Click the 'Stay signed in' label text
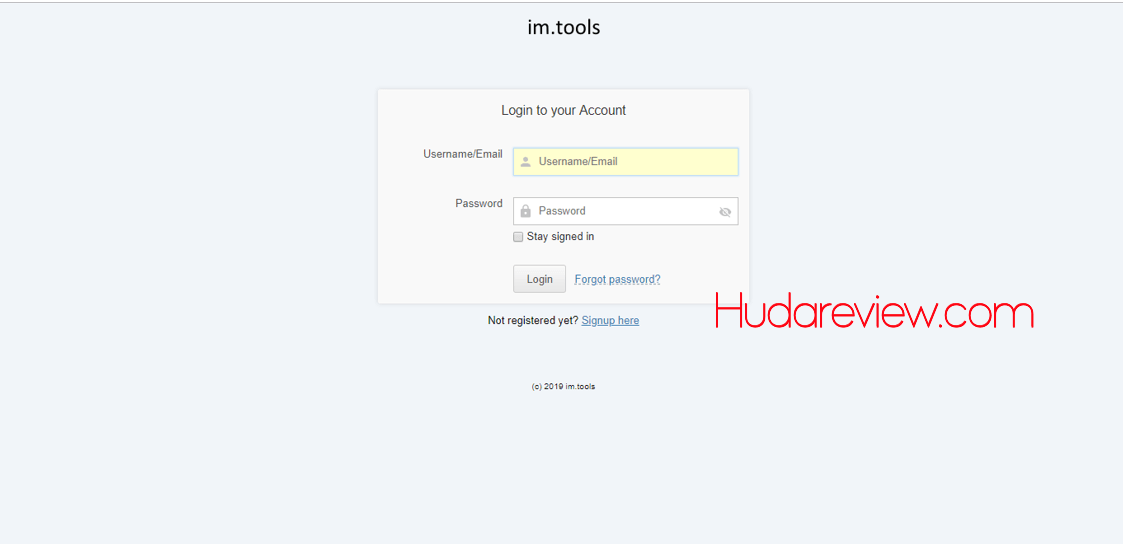Image resolution: width=1125 pixels, height=546 pixels. (560, 237)
